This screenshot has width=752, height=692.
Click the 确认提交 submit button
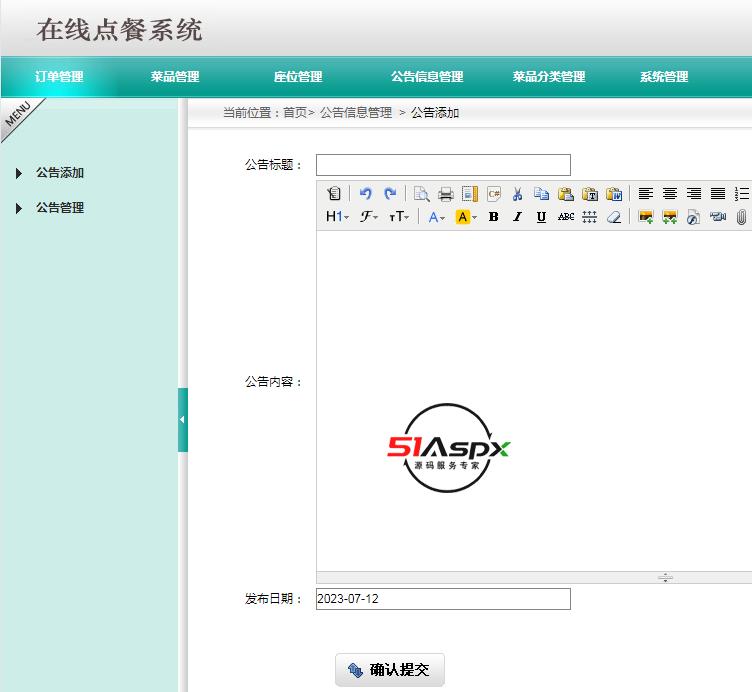pos(390,669)
